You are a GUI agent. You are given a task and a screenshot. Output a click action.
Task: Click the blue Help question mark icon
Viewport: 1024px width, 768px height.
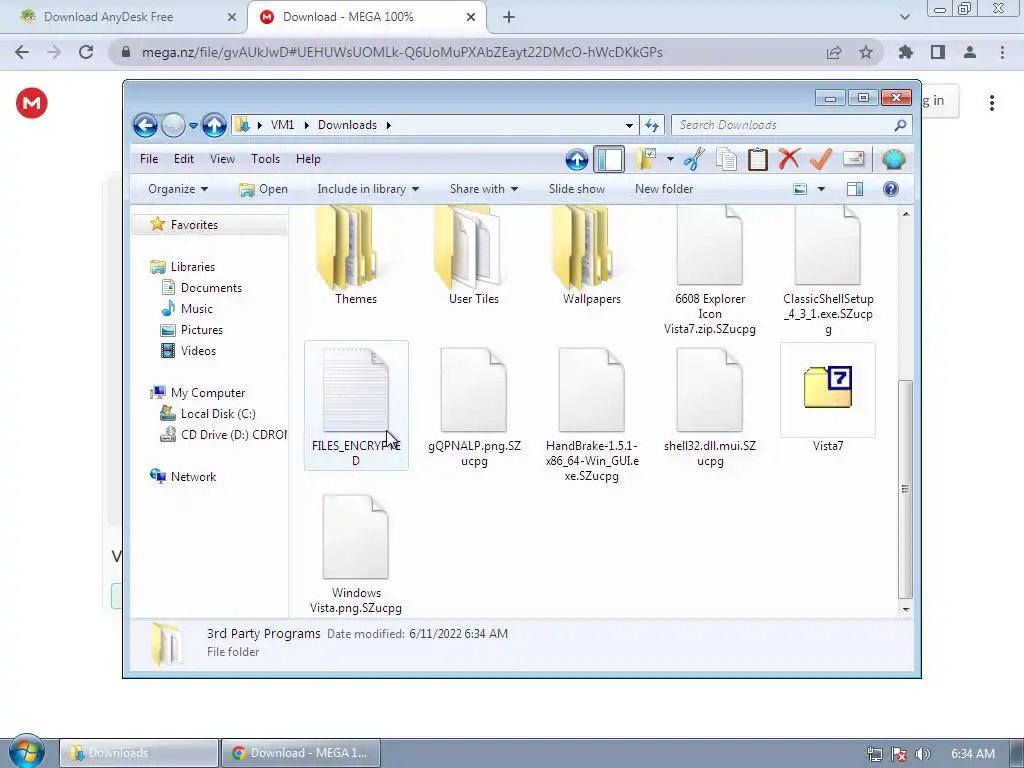point(891,189)
